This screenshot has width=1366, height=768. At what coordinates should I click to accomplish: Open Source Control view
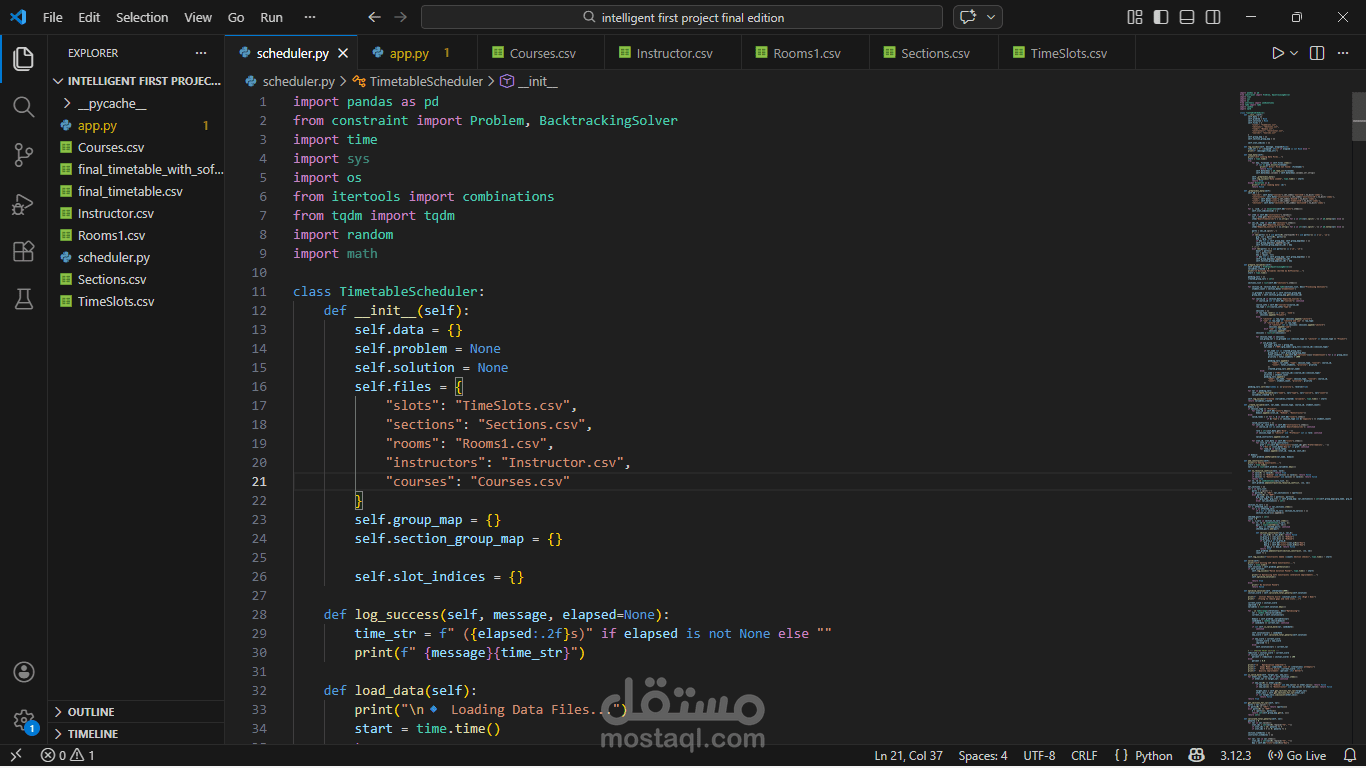point(23,154)
